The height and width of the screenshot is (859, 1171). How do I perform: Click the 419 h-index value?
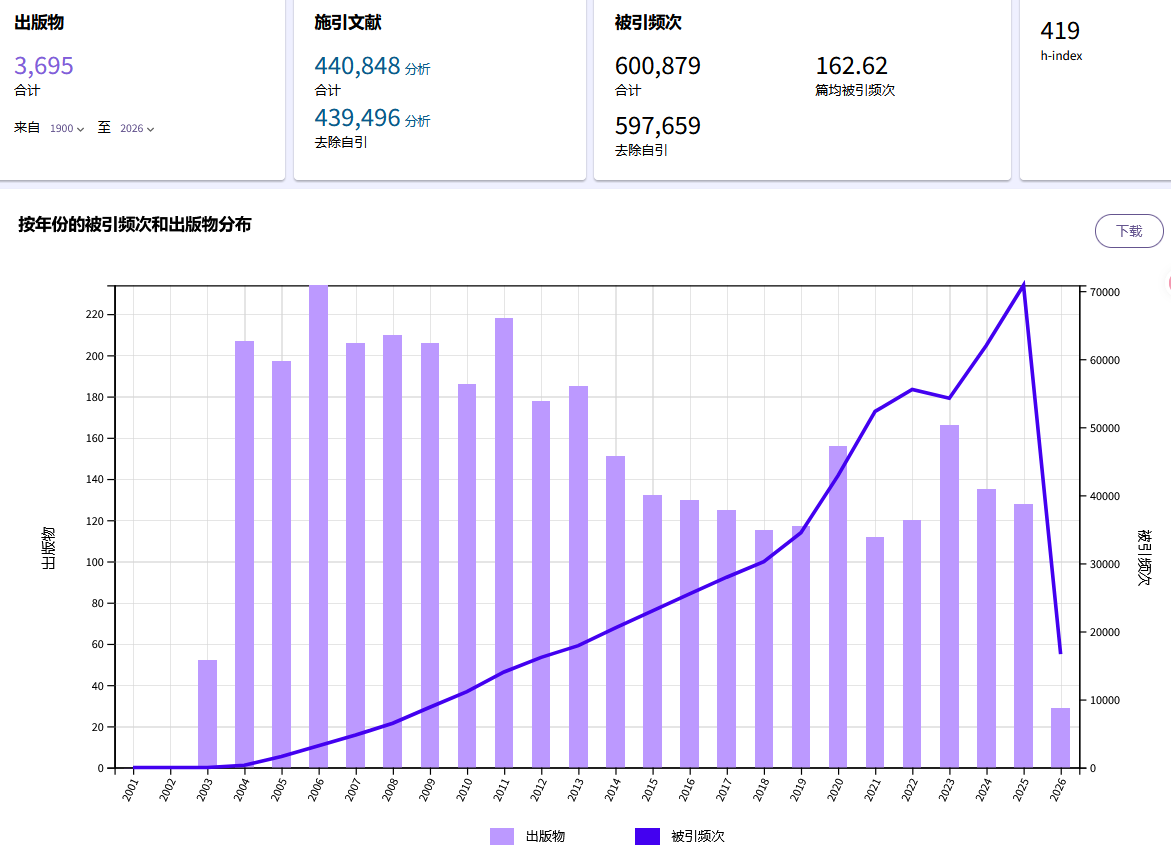click(1060, 32)
